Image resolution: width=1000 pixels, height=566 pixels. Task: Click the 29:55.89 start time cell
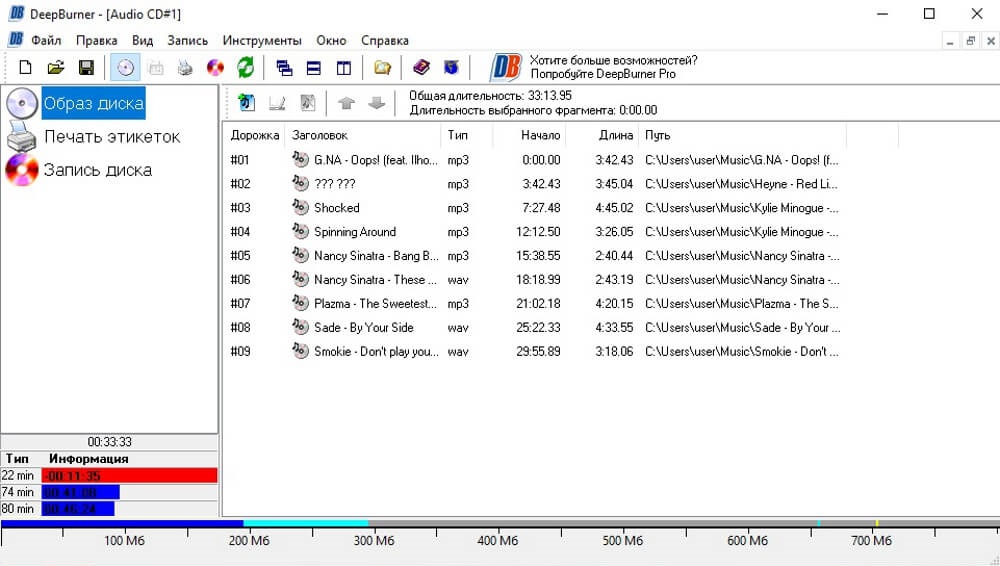click(x=538, y=352)
